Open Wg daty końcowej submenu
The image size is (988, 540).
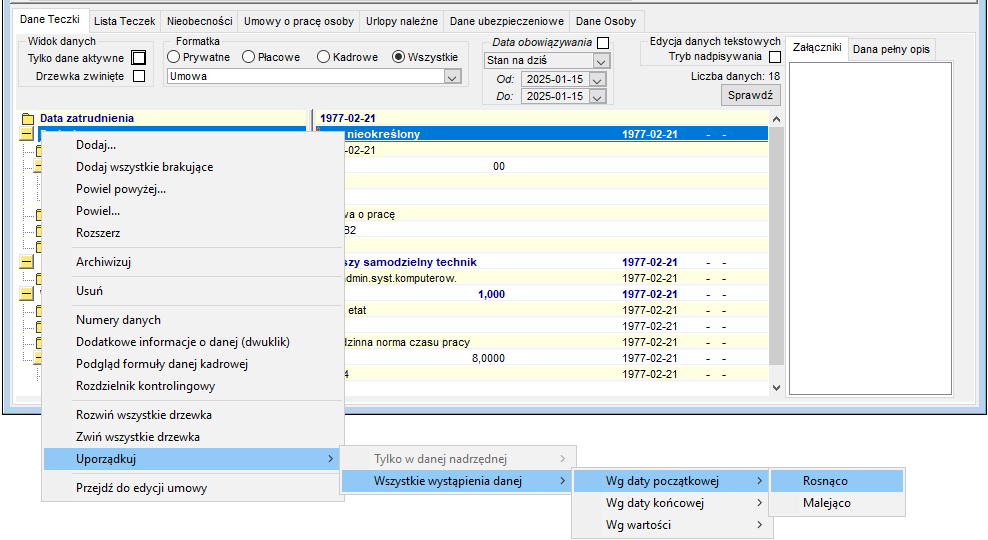[672, 503]
